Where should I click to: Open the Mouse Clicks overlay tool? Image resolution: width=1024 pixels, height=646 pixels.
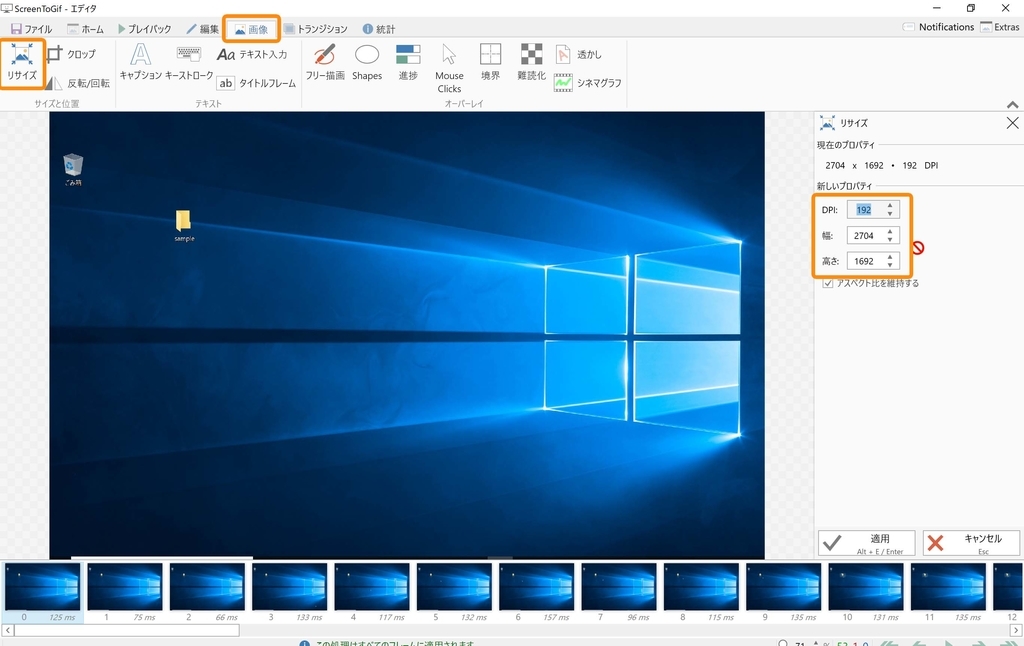[449, 69]
